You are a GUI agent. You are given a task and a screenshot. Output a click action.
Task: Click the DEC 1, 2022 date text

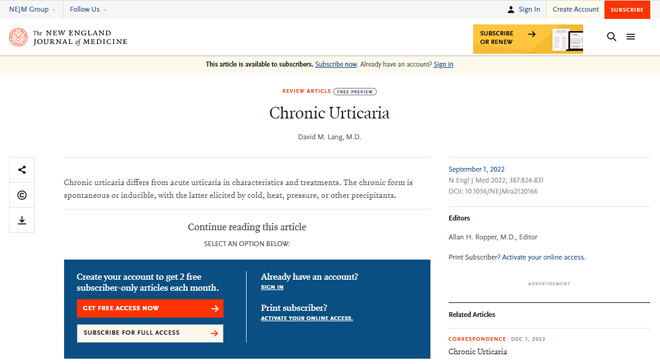(528, 339)
